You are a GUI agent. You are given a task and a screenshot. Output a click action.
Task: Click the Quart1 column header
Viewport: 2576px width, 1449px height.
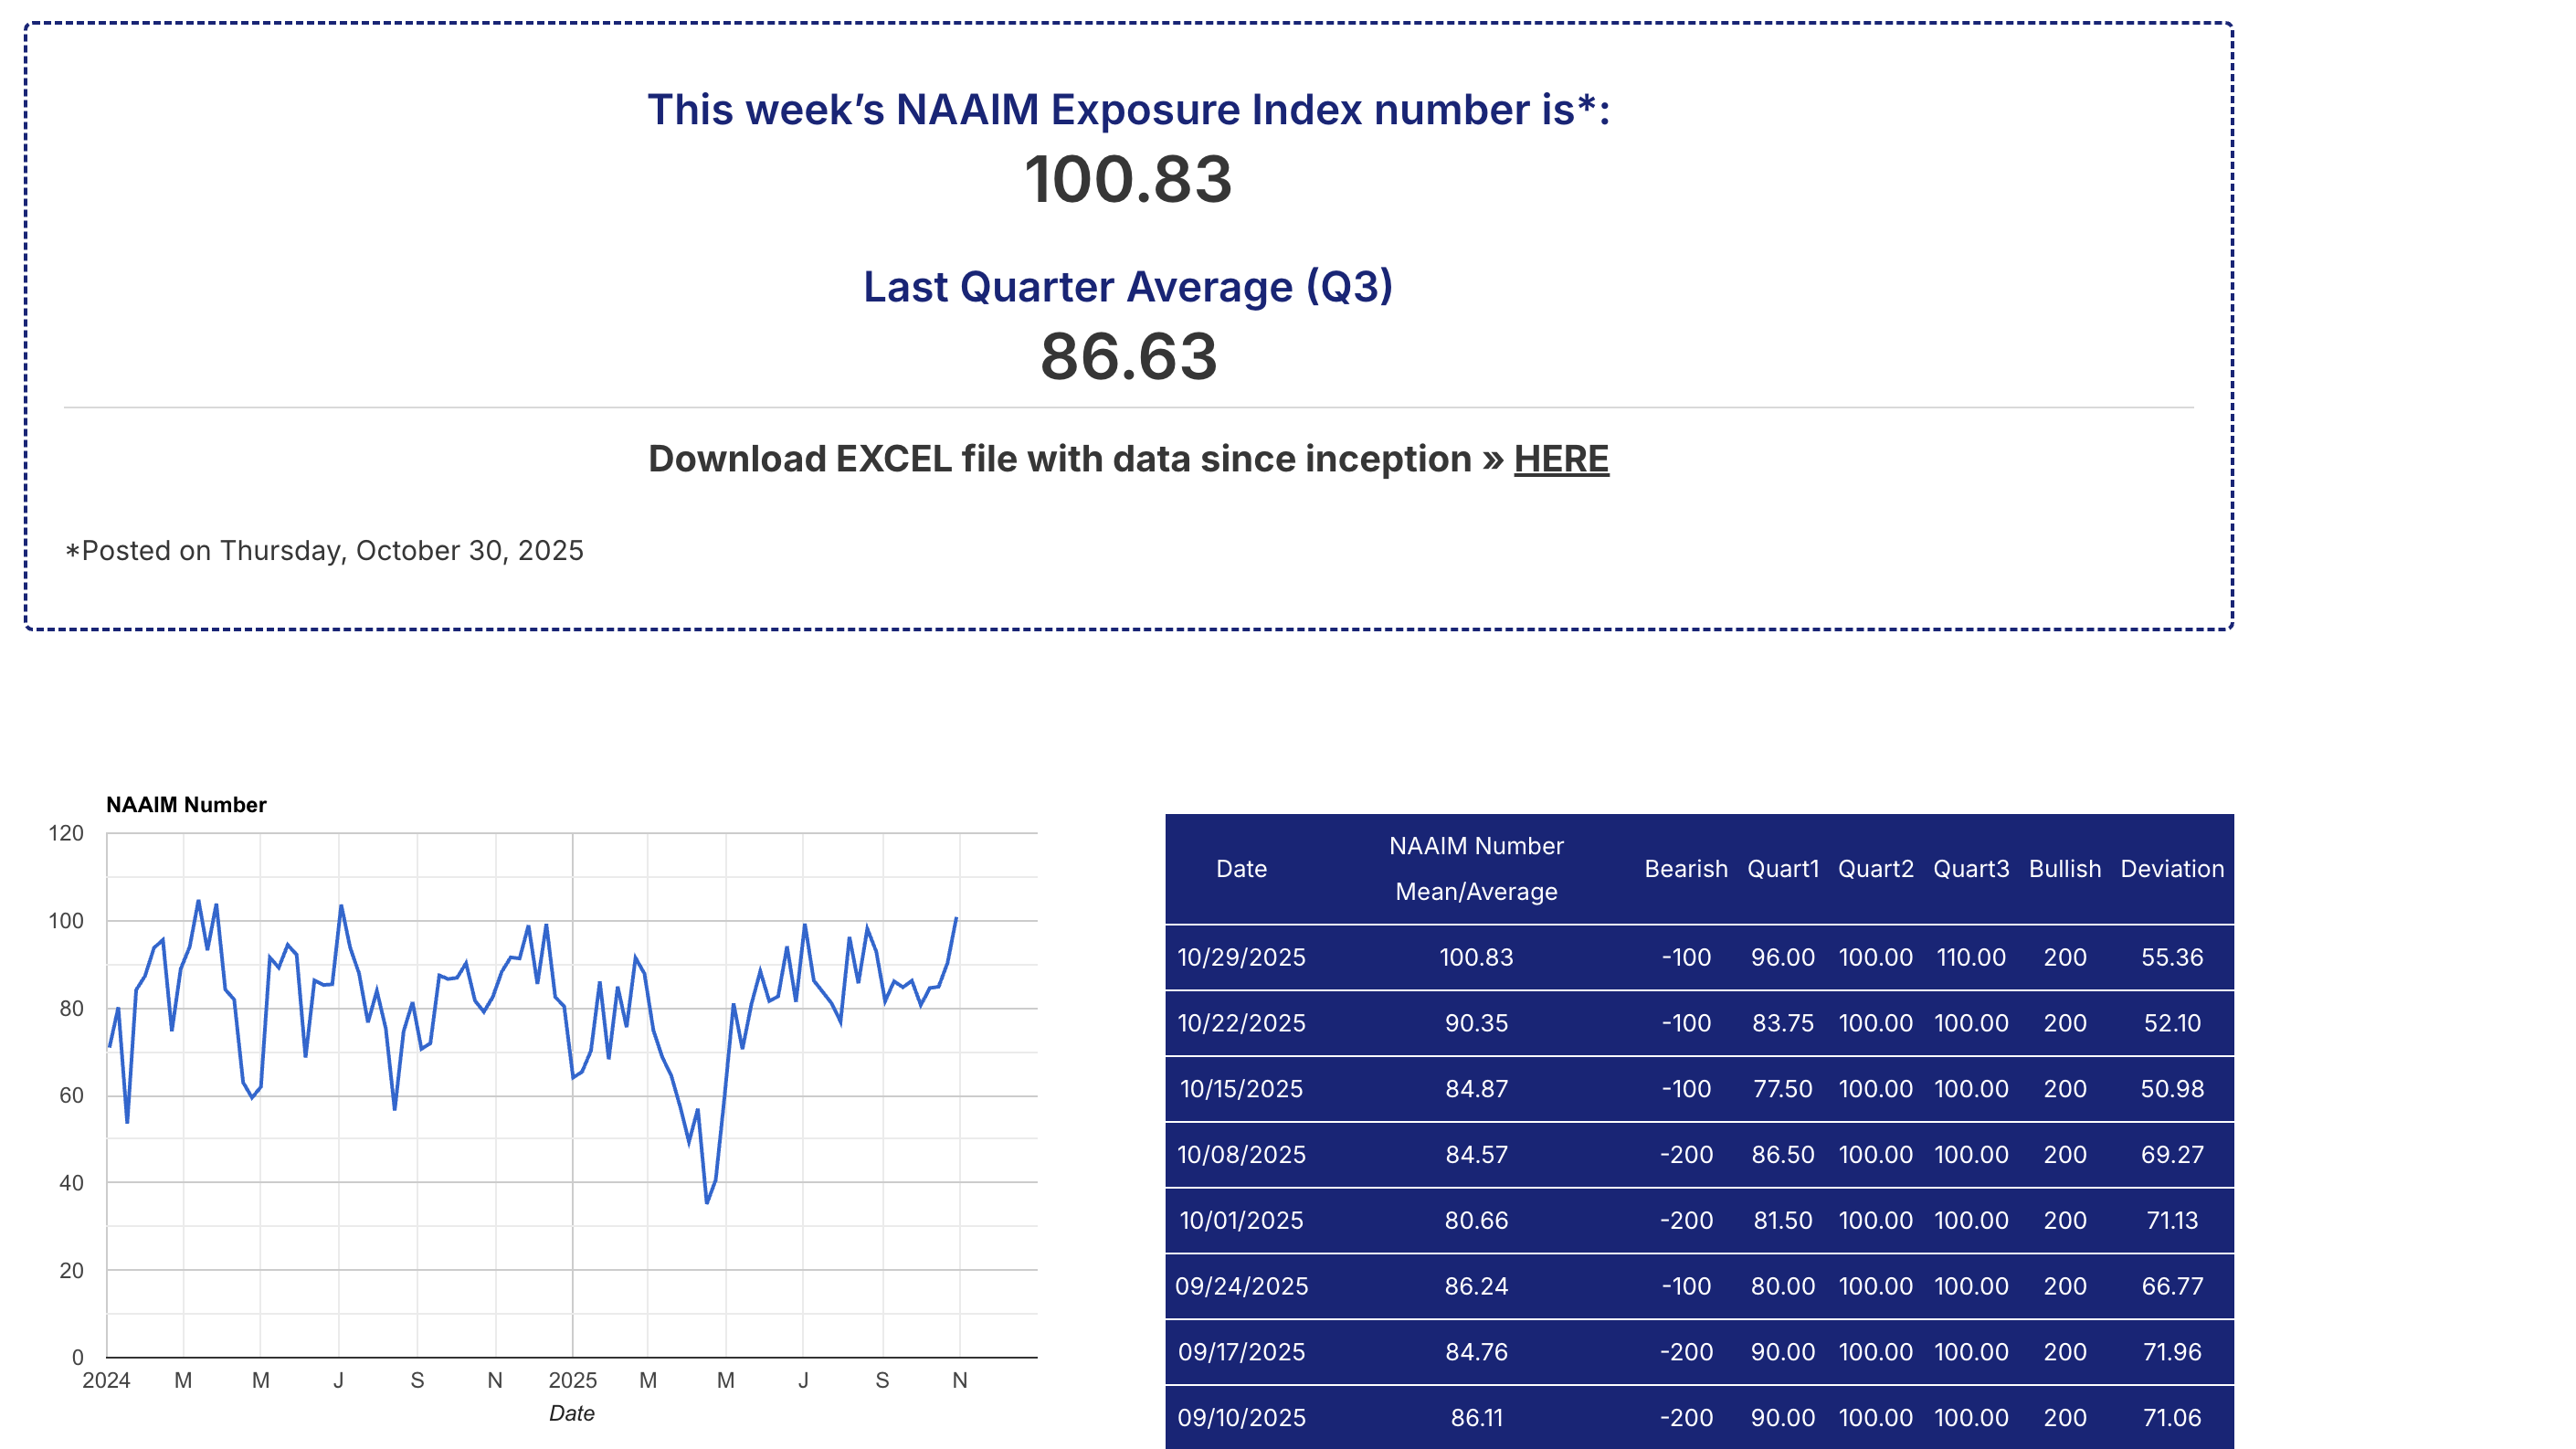coord(1782,868)
